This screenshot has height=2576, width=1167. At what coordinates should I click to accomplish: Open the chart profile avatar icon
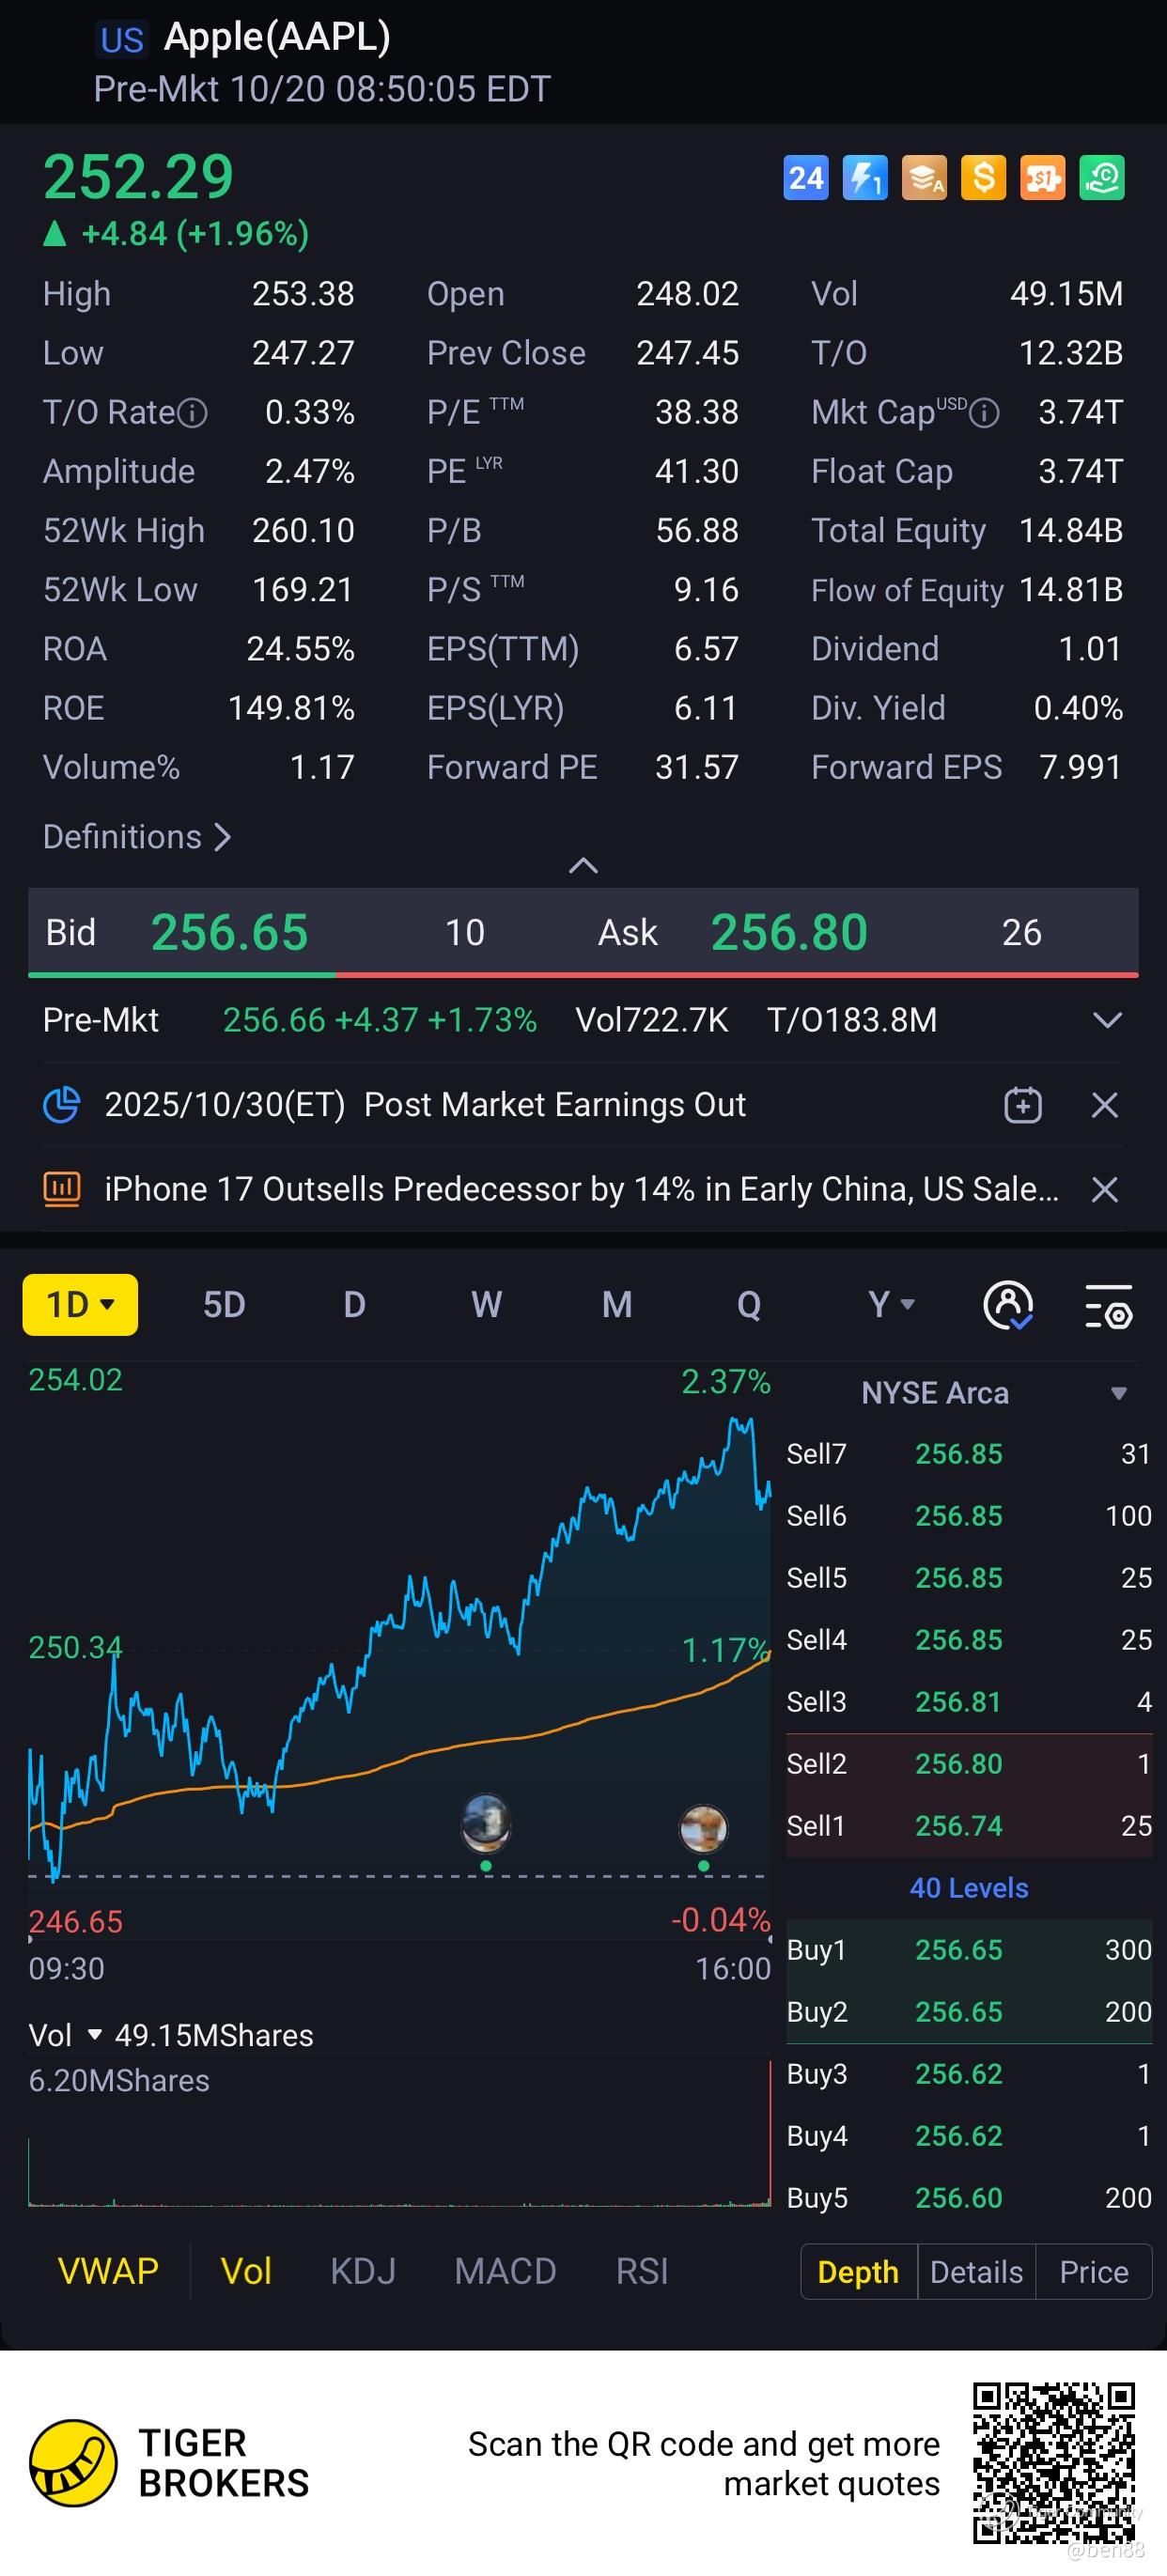1008,1305
